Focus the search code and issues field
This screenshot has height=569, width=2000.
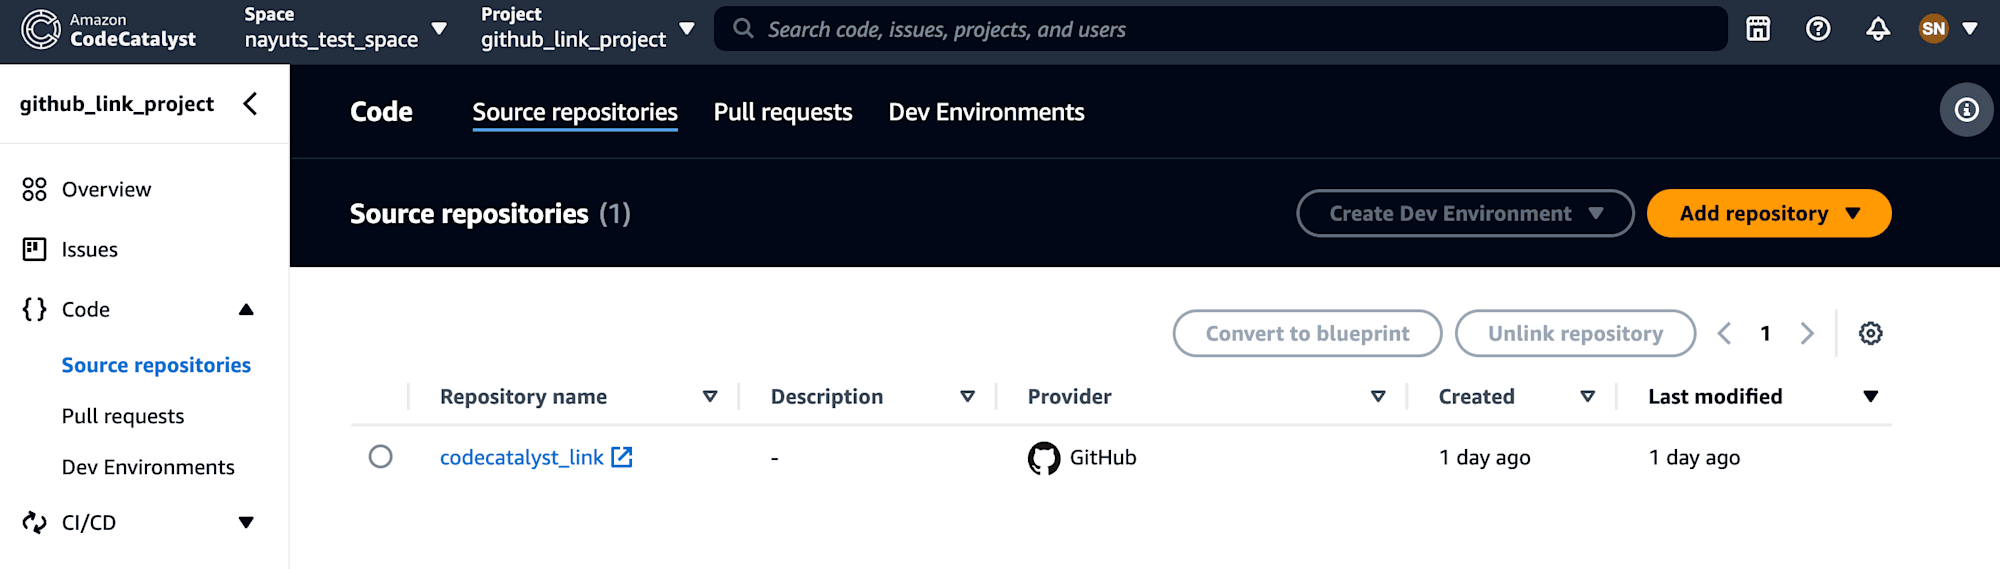[1220, 29]
